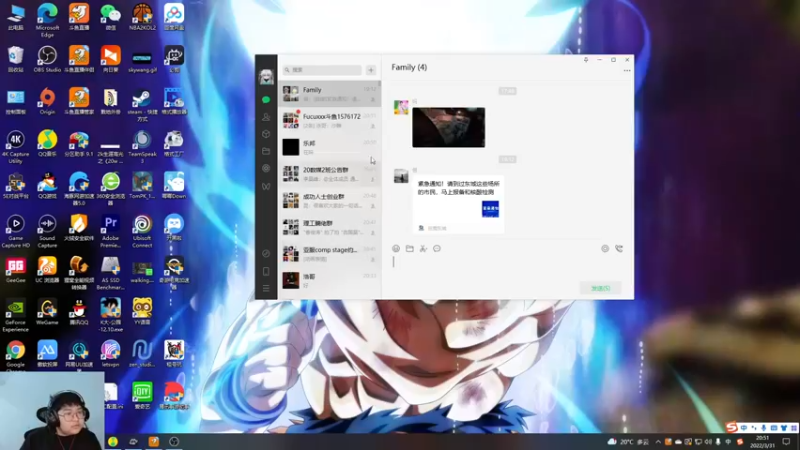The image size is (800, 450).
Task: Open the butterfly Channels icon in WeChat sidebar
Action: 266,187
